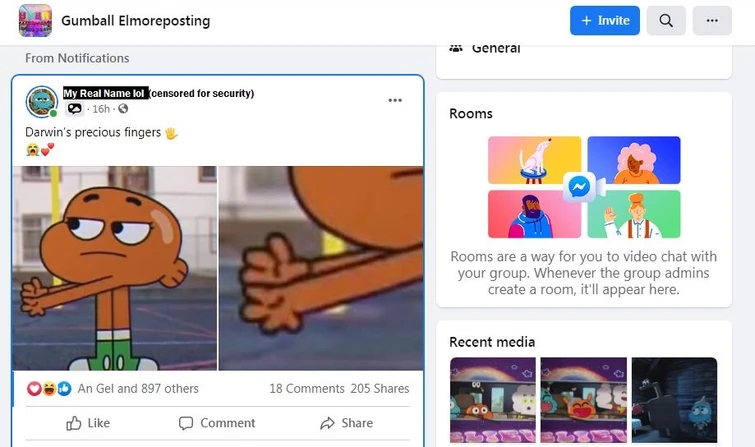This screenshot has width=755, height=447.
Task: Click the Messenger Rooms camera icon
Action: coord(585,187)
